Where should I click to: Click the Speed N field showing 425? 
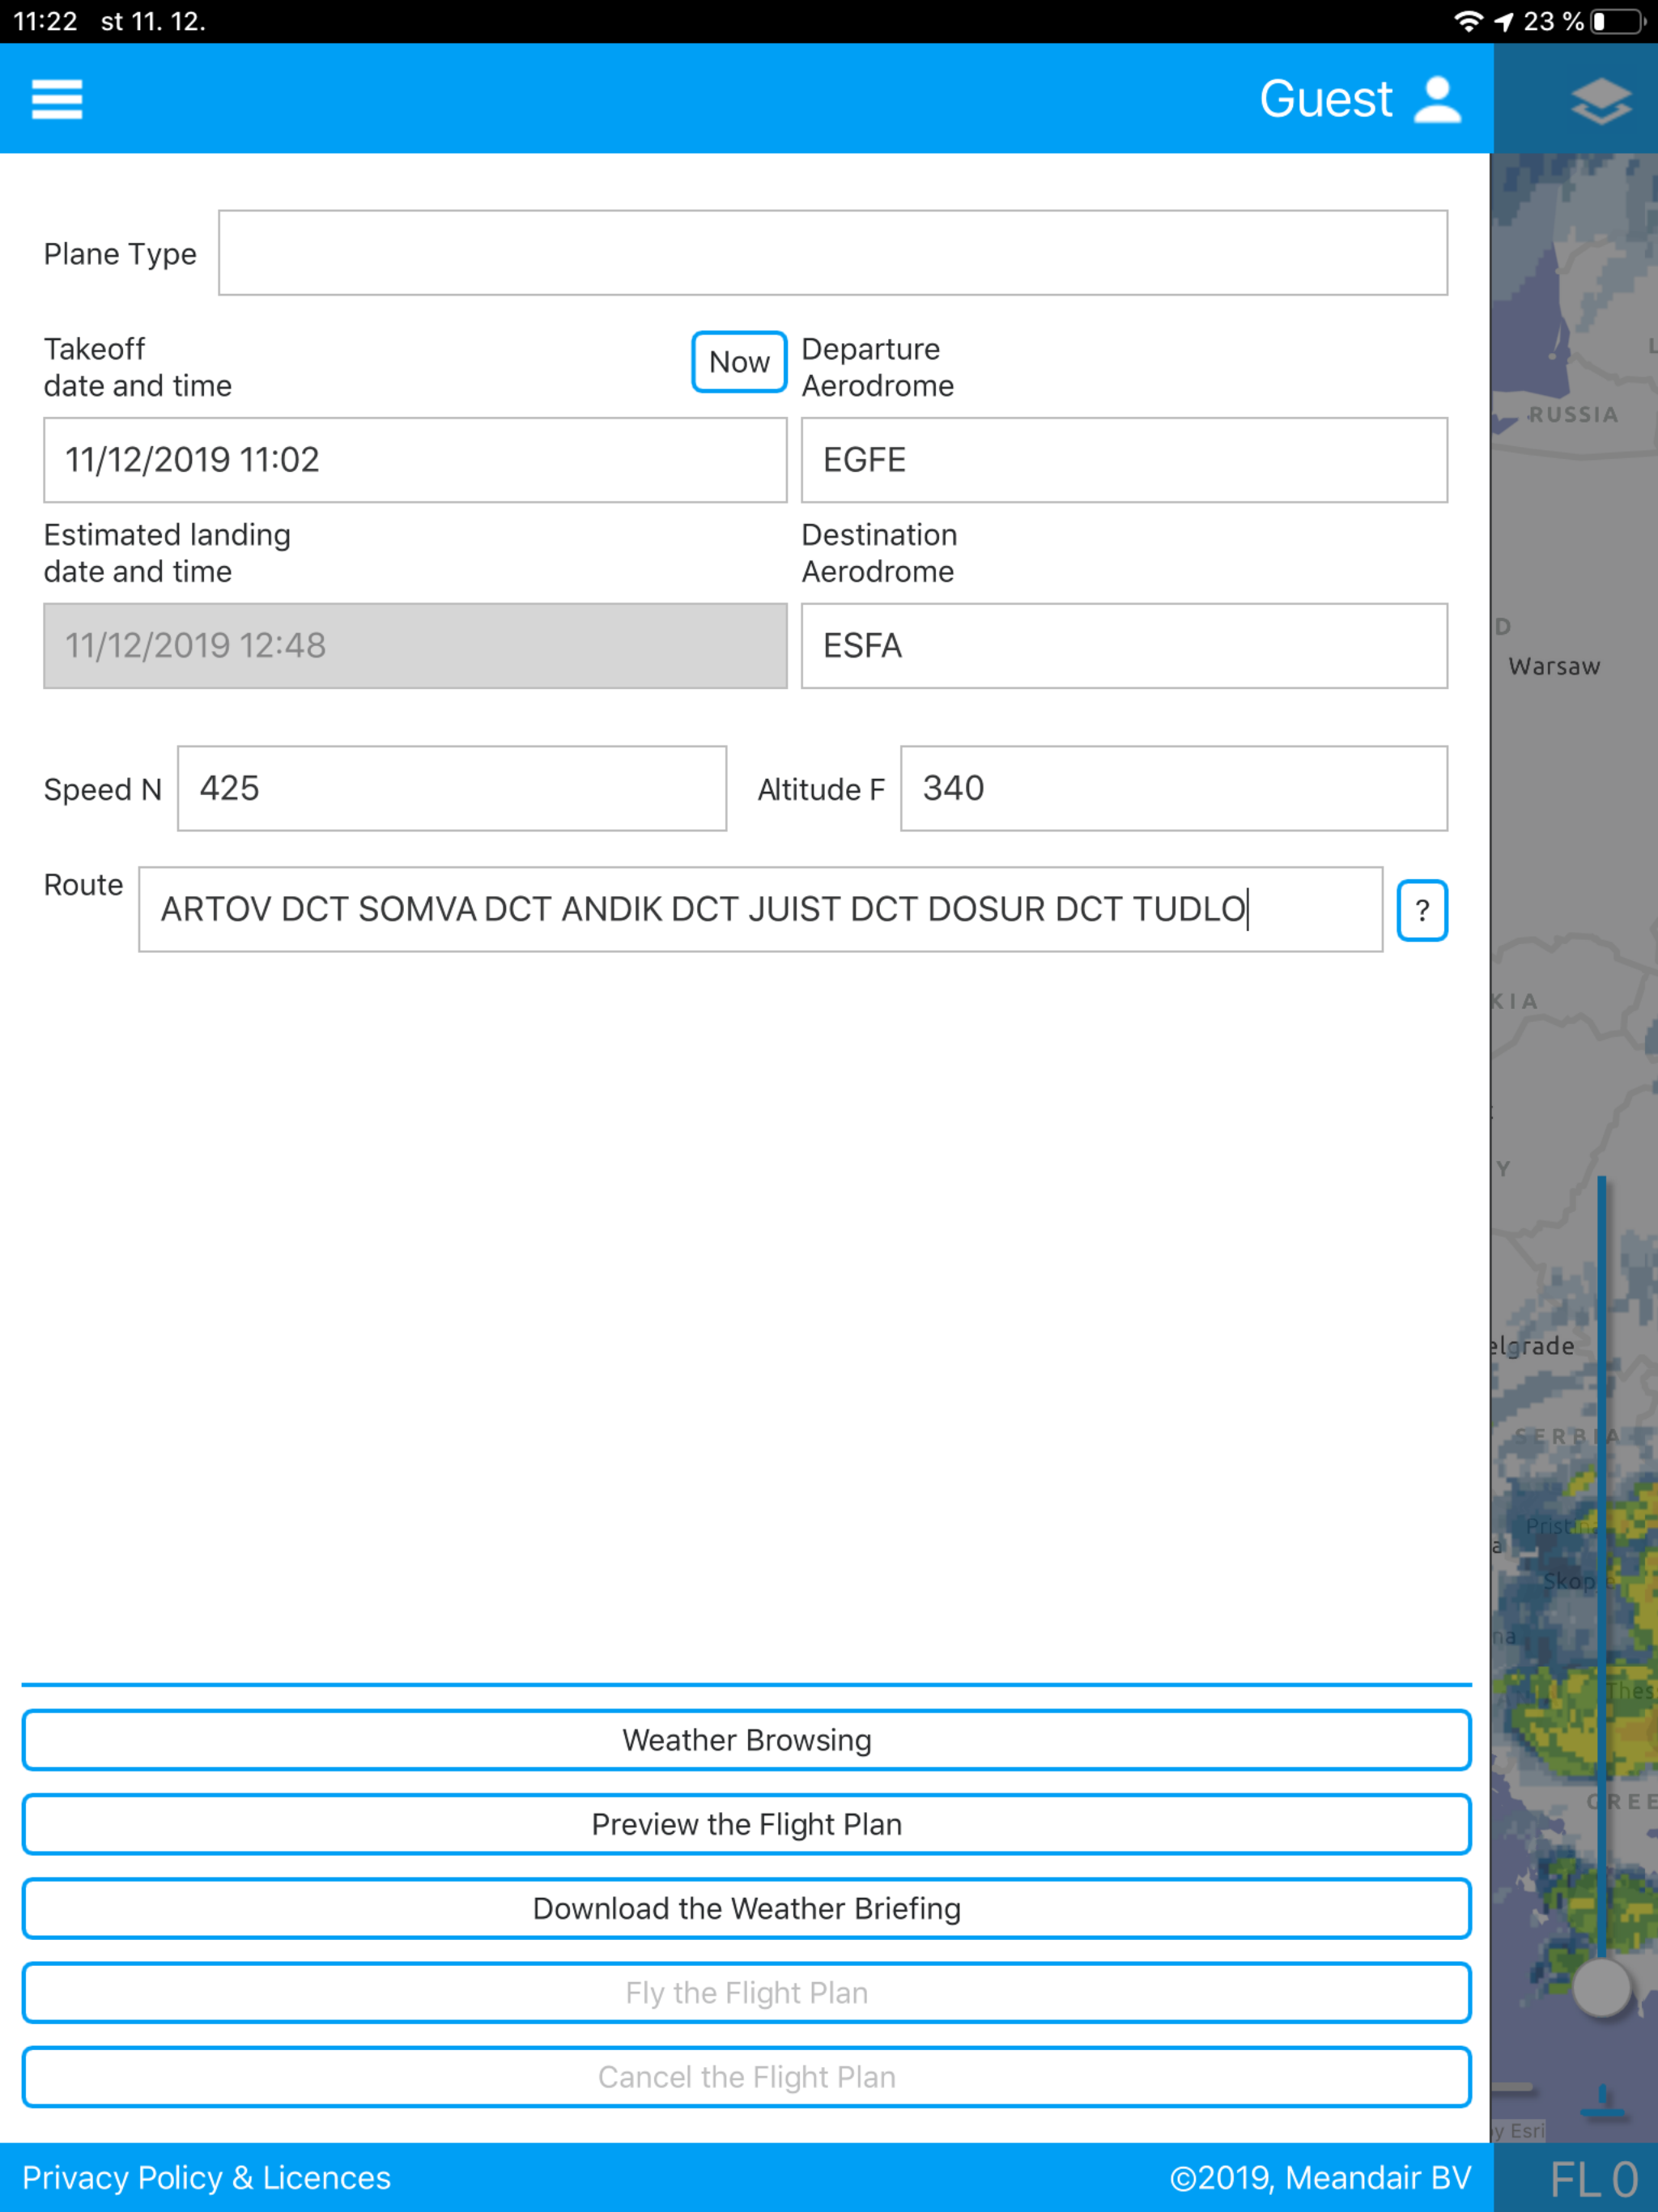451,788
